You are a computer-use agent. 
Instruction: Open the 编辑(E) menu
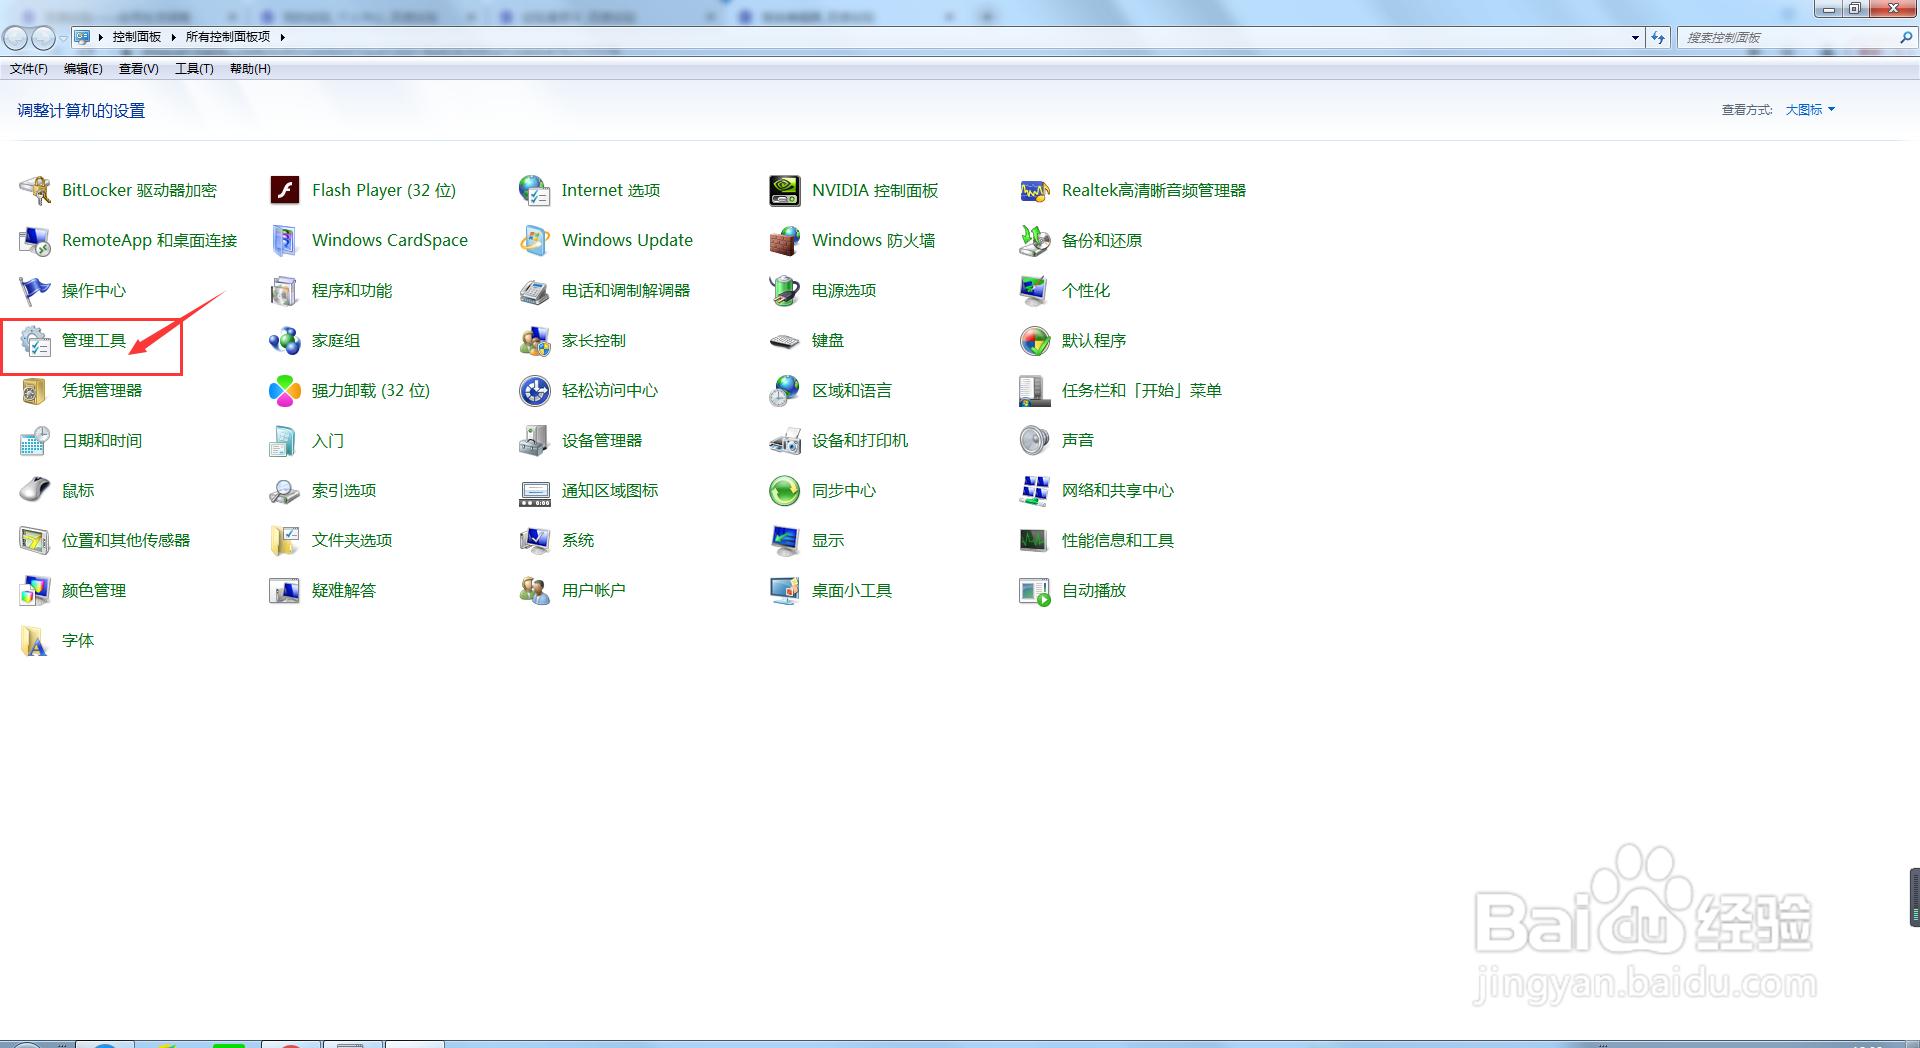83,69
